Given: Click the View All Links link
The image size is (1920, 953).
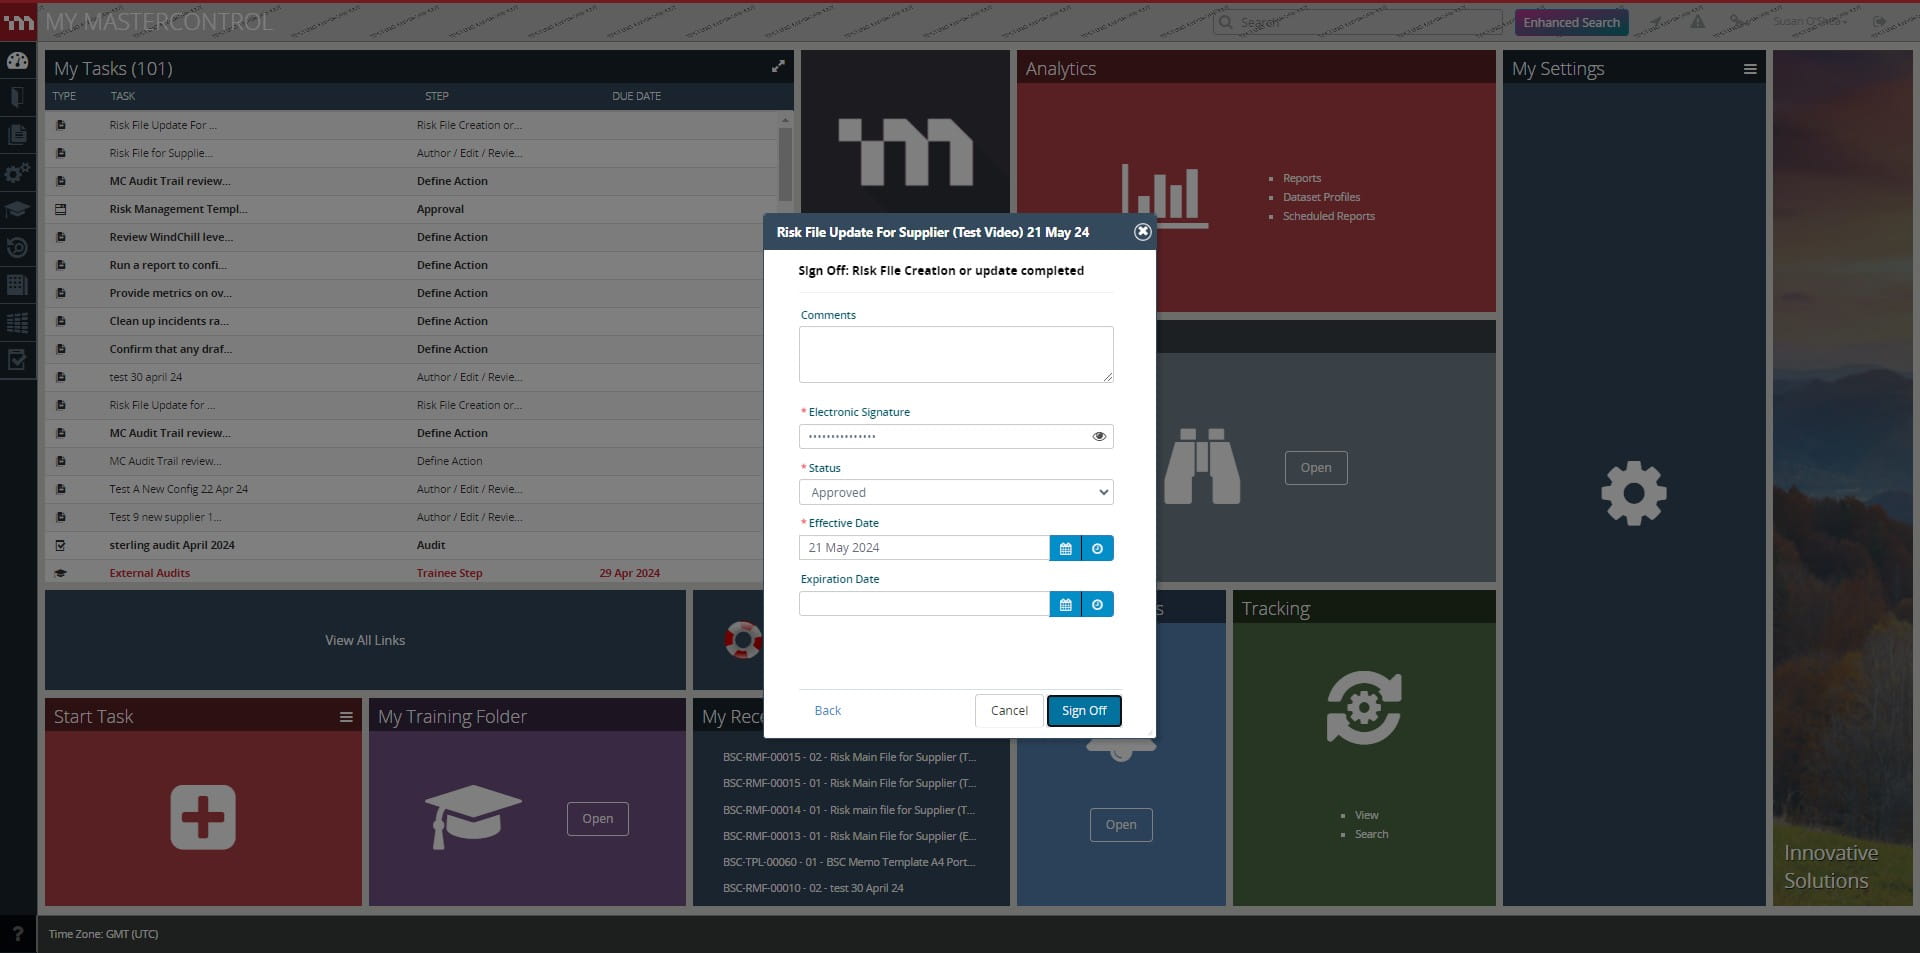Looking at the screenshot, I should click(364, 640).
